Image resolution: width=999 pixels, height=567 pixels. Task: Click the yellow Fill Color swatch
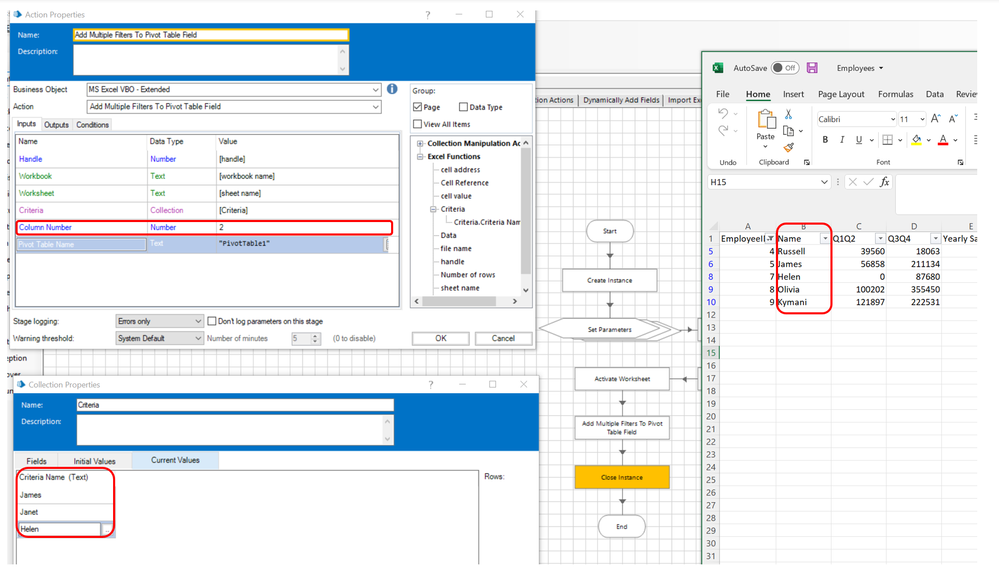(x=917, y=140)
